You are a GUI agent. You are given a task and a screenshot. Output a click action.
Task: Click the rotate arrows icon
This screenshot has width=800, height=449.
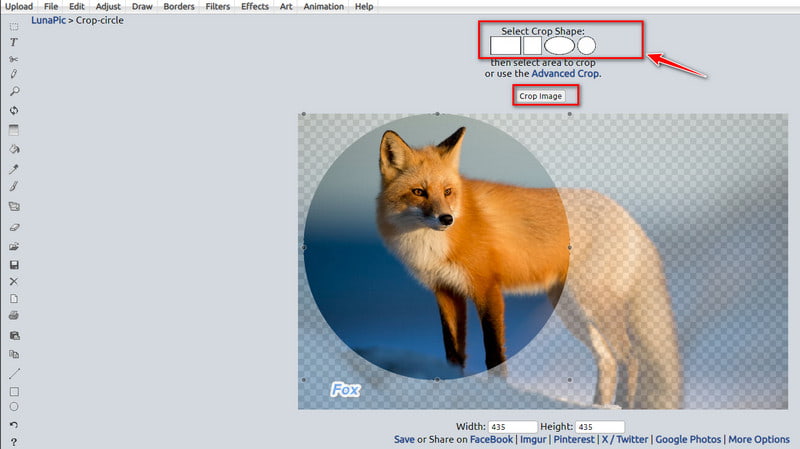click(x=14, y=110)
